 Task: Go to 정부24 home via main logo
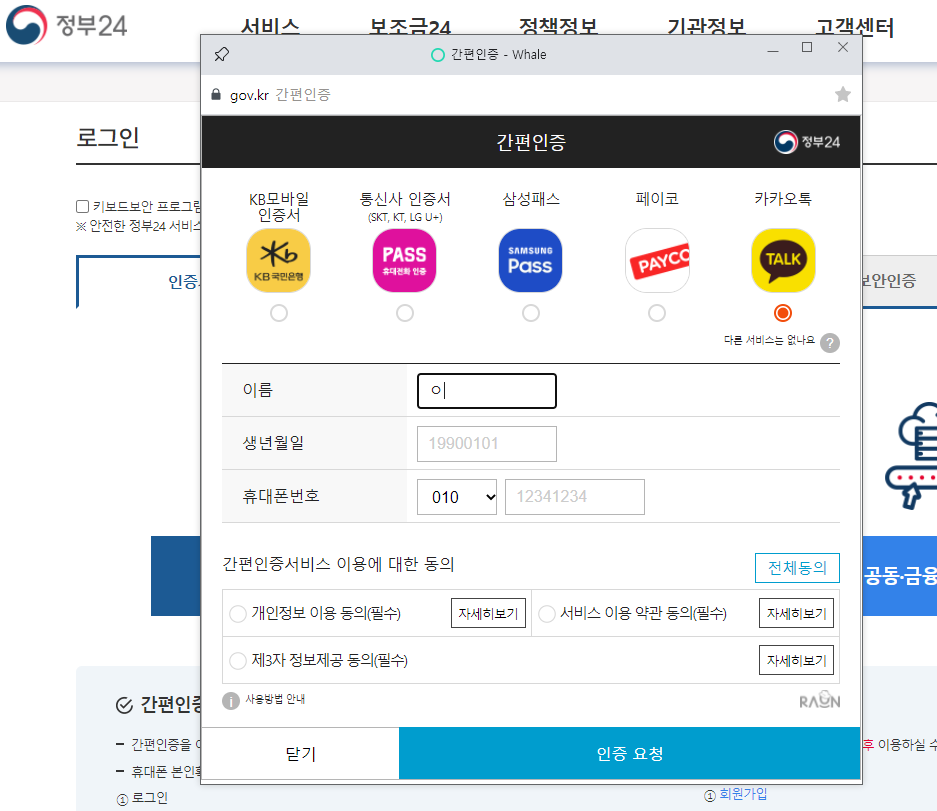tap(66, 26)
